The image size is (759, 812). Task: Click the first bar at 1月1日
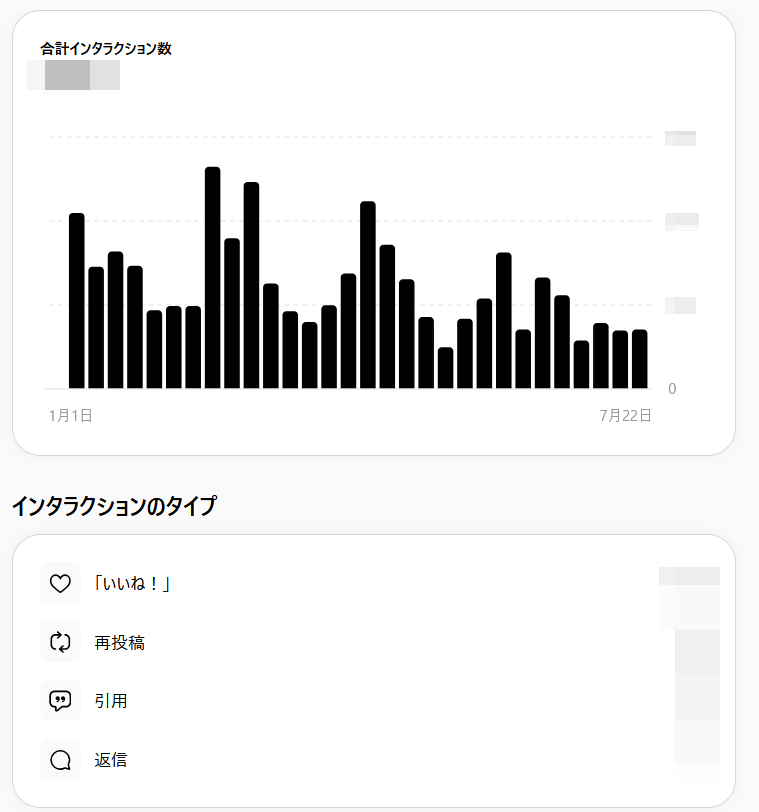[77, 301]
